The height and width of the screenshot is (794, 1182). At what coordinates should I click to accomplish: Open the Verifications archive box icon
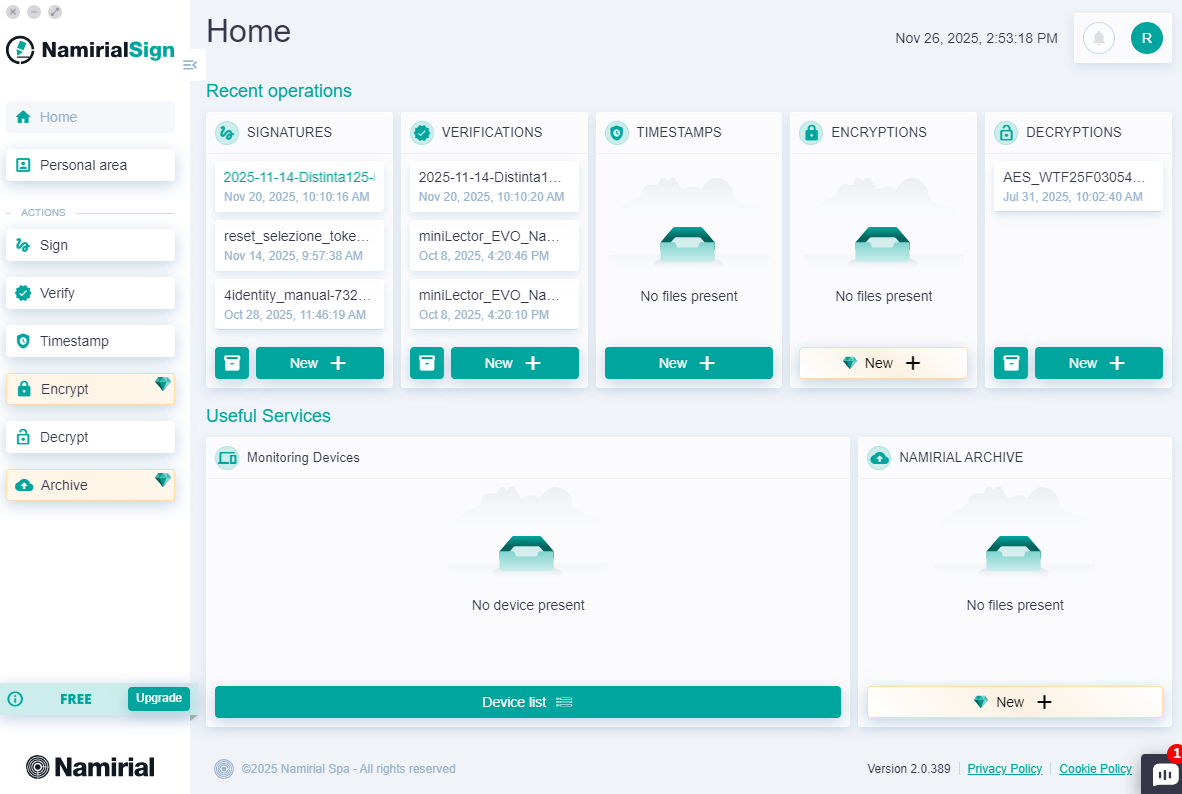tap(427, 363)
